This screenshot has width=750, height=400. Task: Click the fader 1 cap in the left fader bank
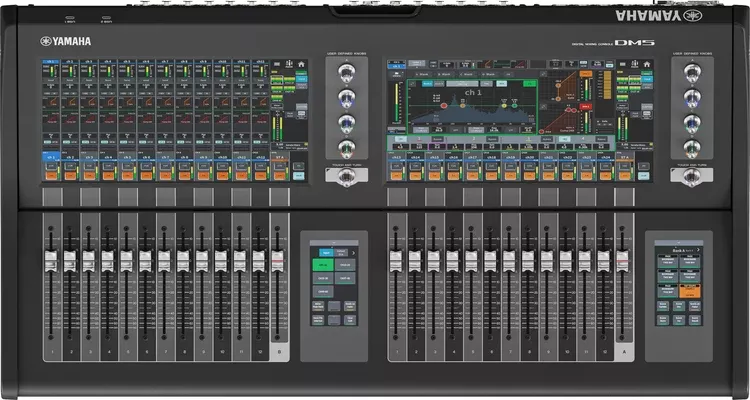pos(51,261)
